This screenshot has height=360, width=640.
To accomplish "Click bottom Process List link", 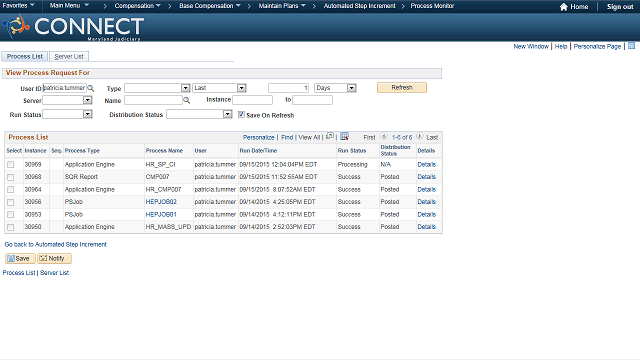I will [19, 273].
